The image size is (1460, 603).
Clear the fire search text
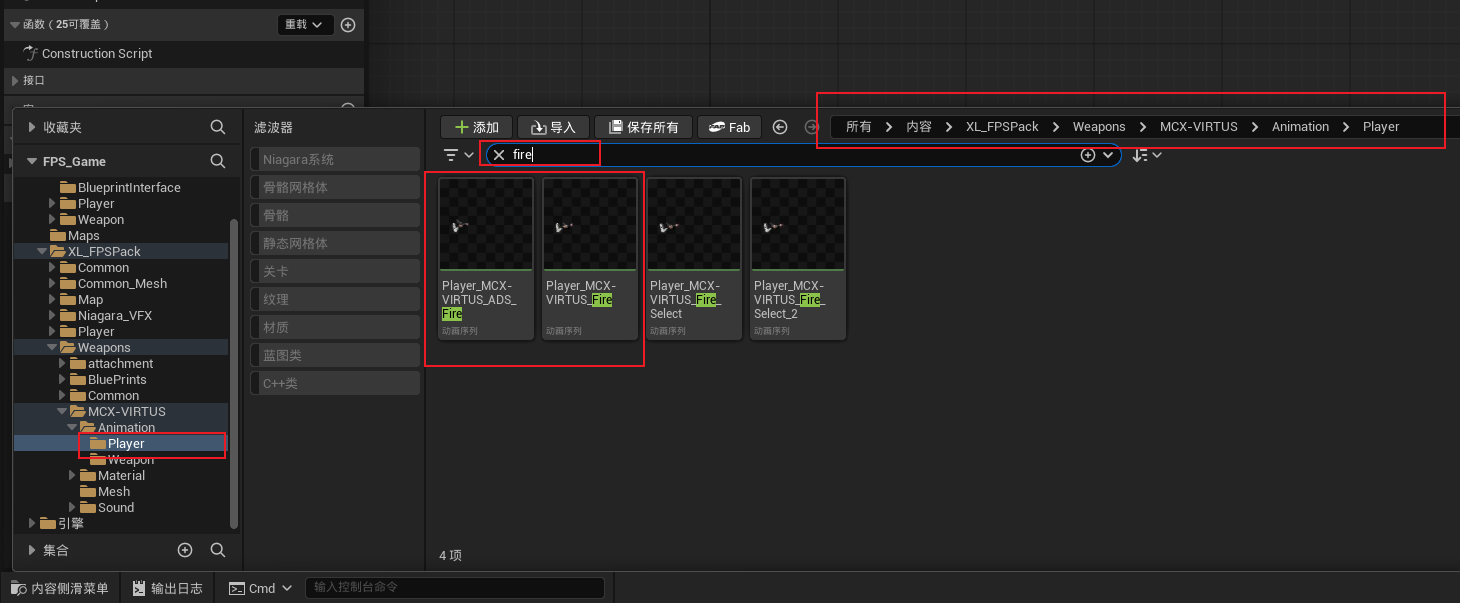tap(499, 155)
